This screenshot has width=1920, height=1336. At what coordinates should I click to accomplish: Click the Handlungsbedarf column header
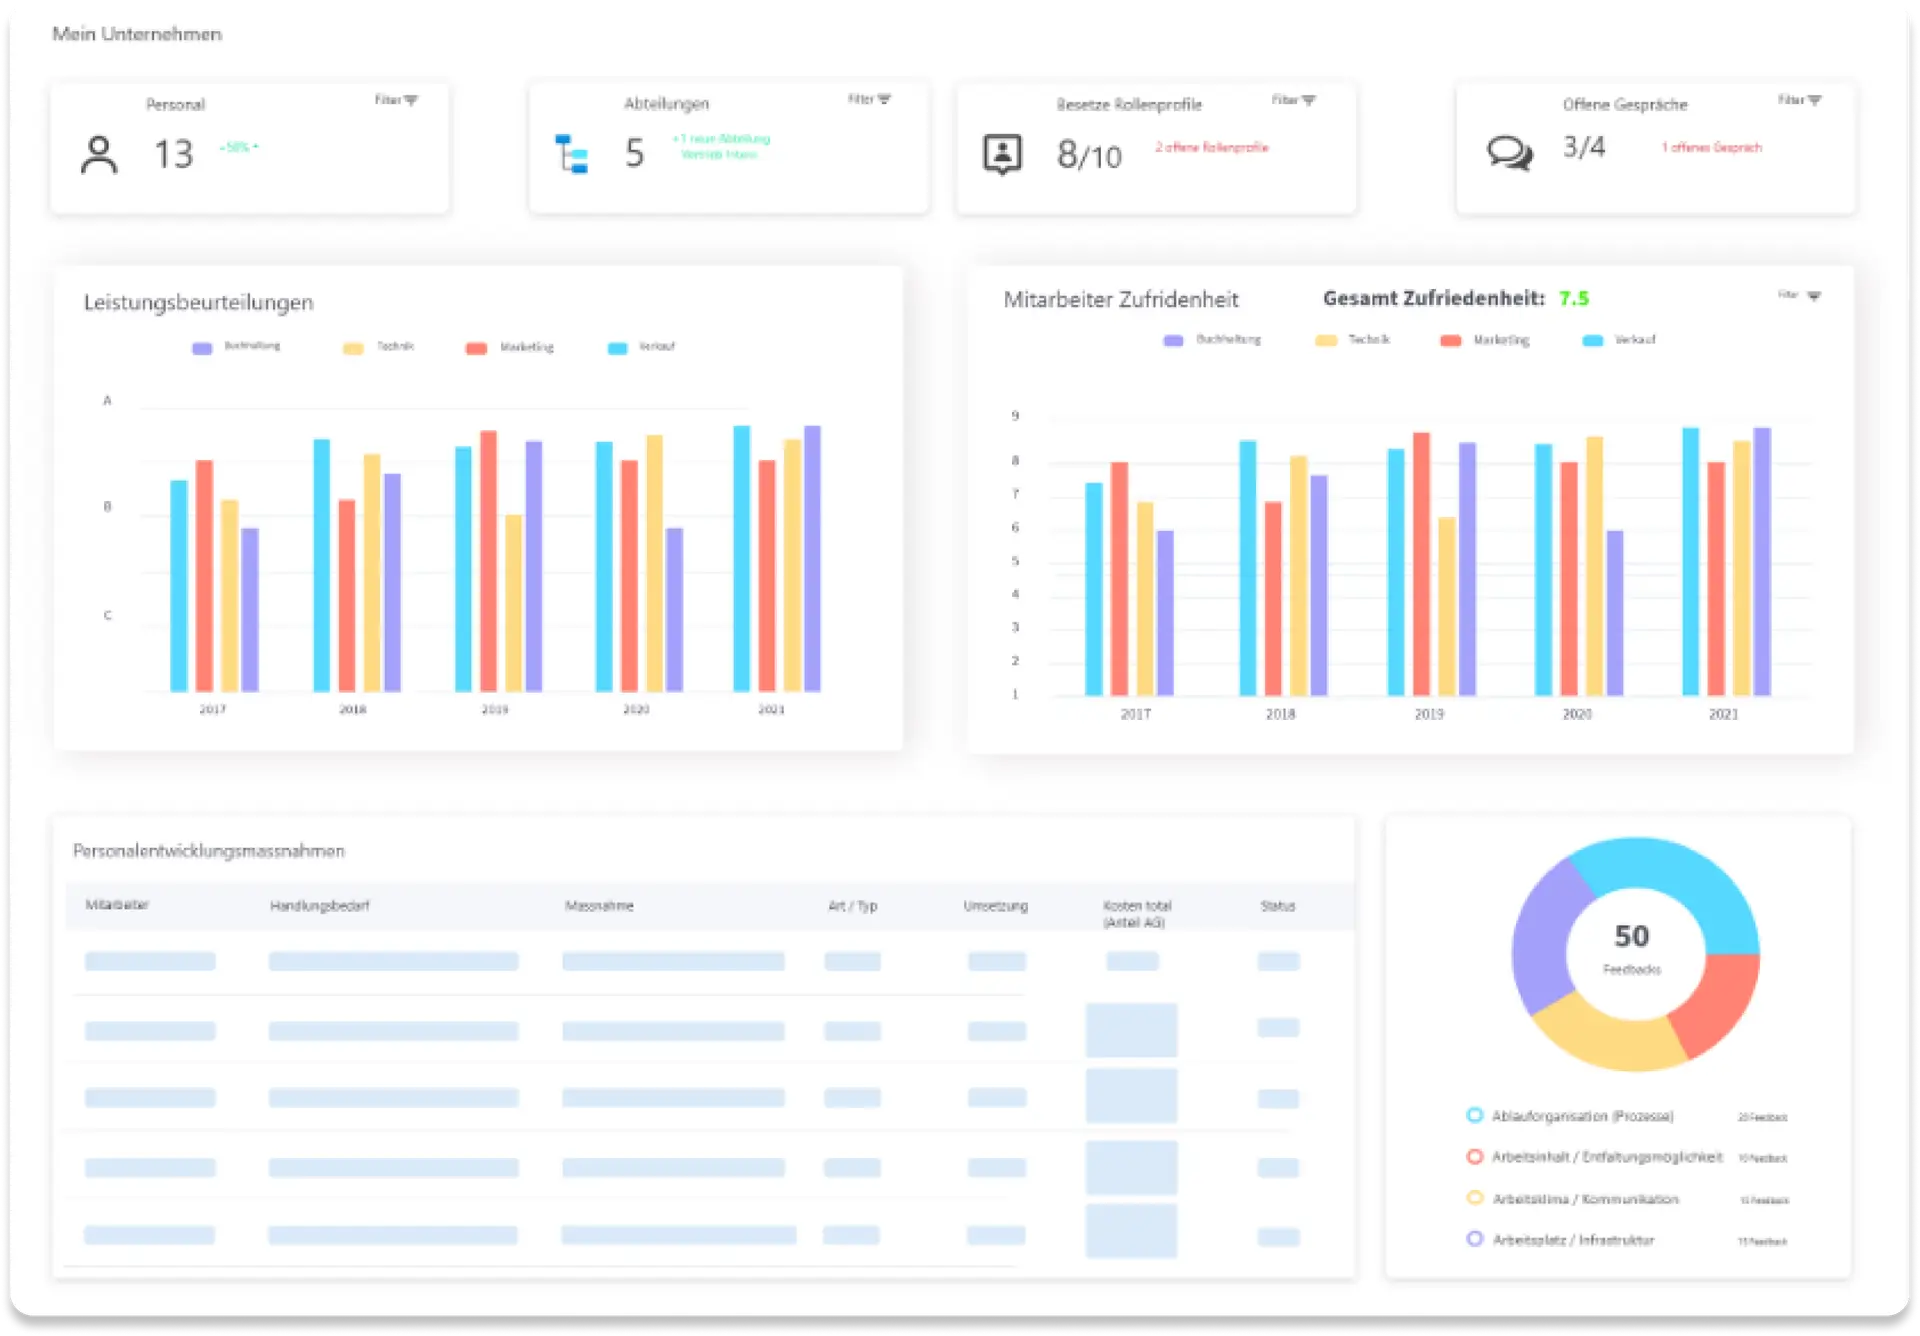click(320, 906)
